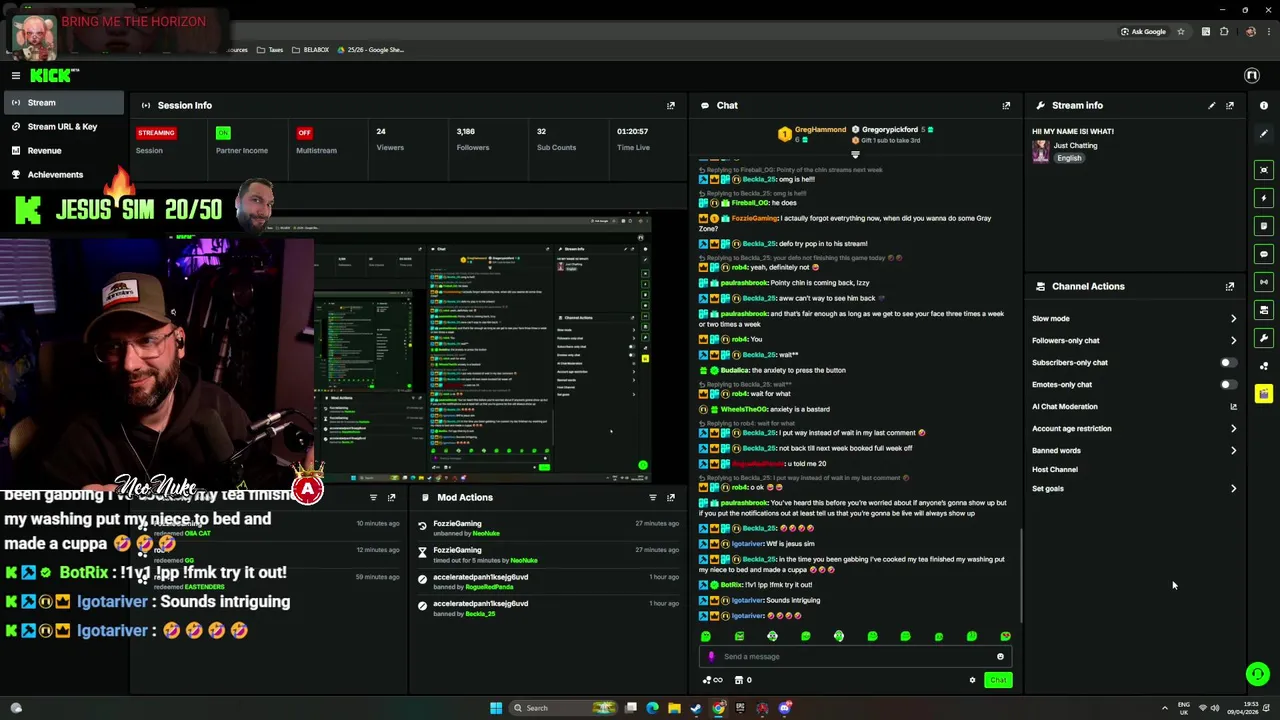
Task: Open the yellow clapperboard clips icon
Action: click(1264, 394)
